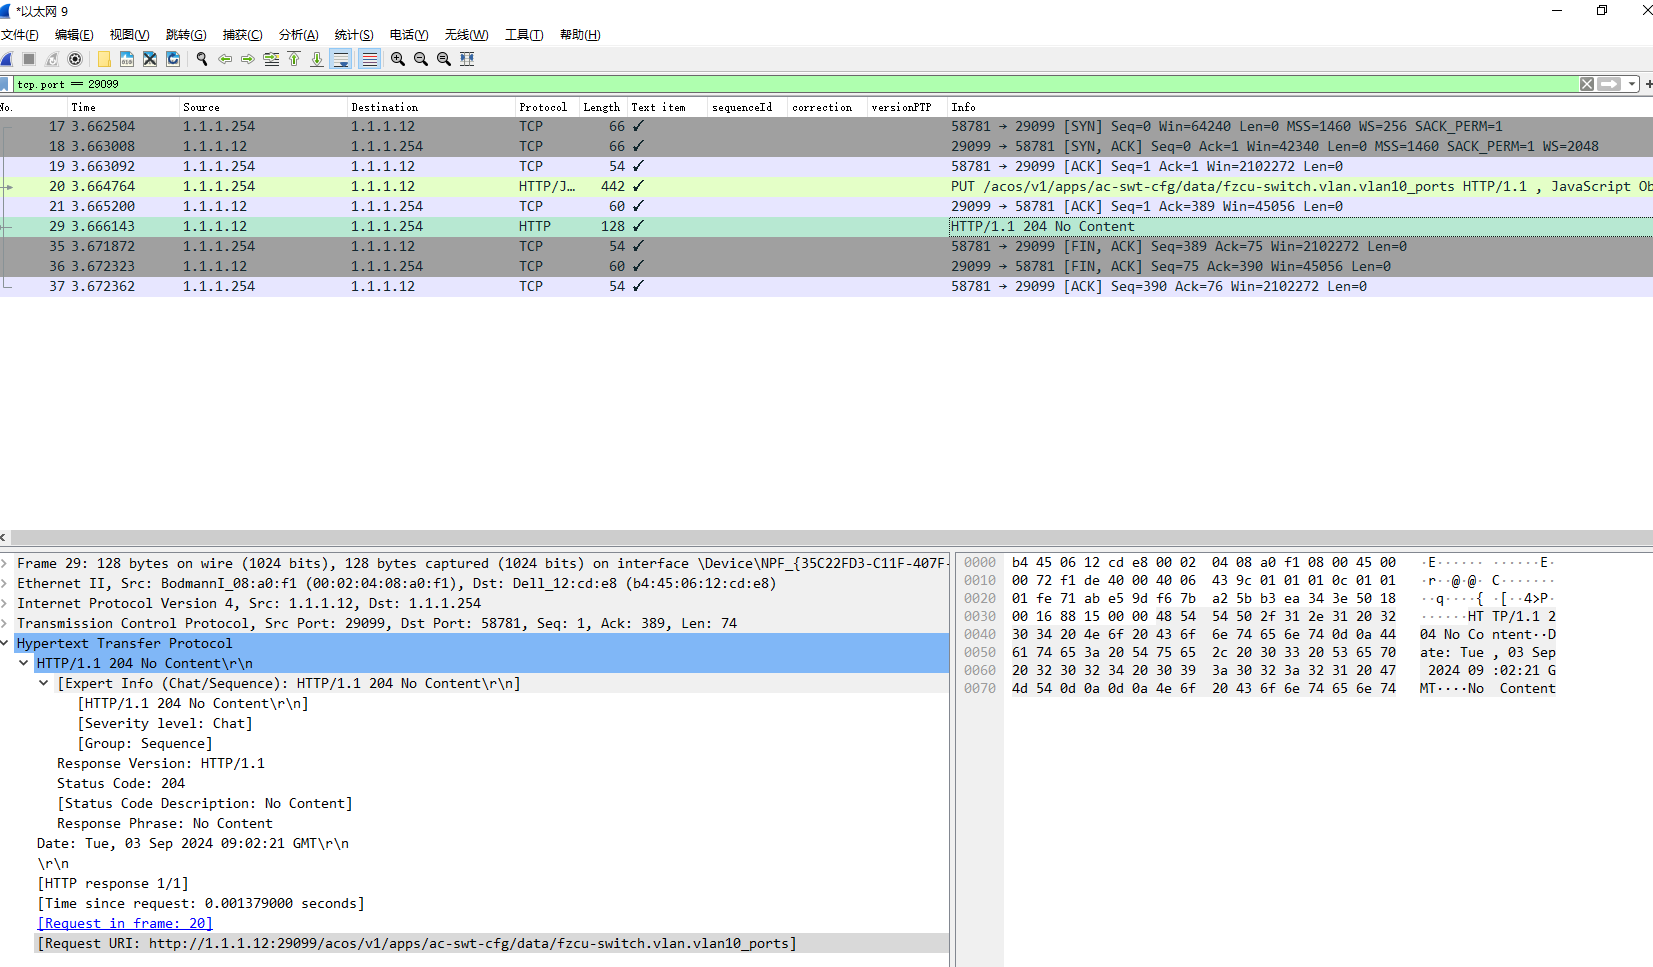Follow the Request in frame: 20 link

(125, 924)
